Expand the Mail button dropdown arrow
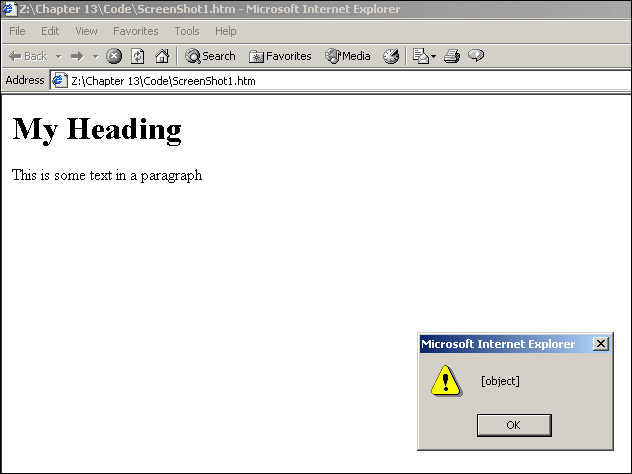 point(434,56)
